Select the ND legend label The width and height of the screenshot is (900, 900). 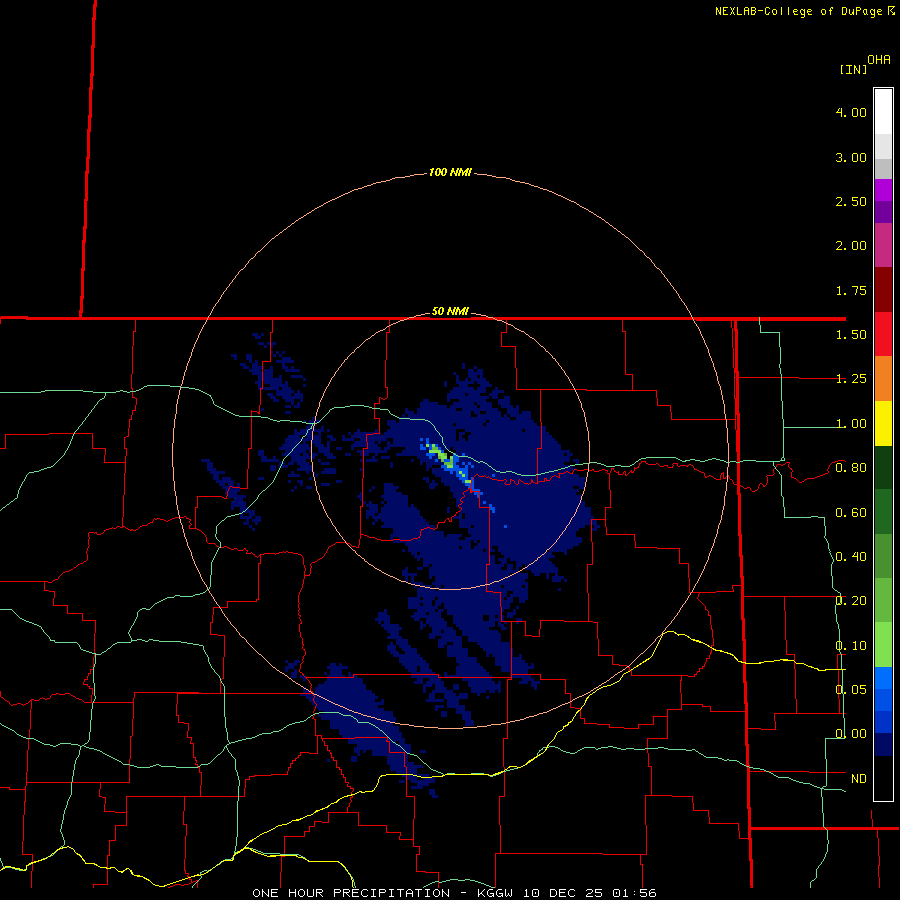tap(859, 779)
